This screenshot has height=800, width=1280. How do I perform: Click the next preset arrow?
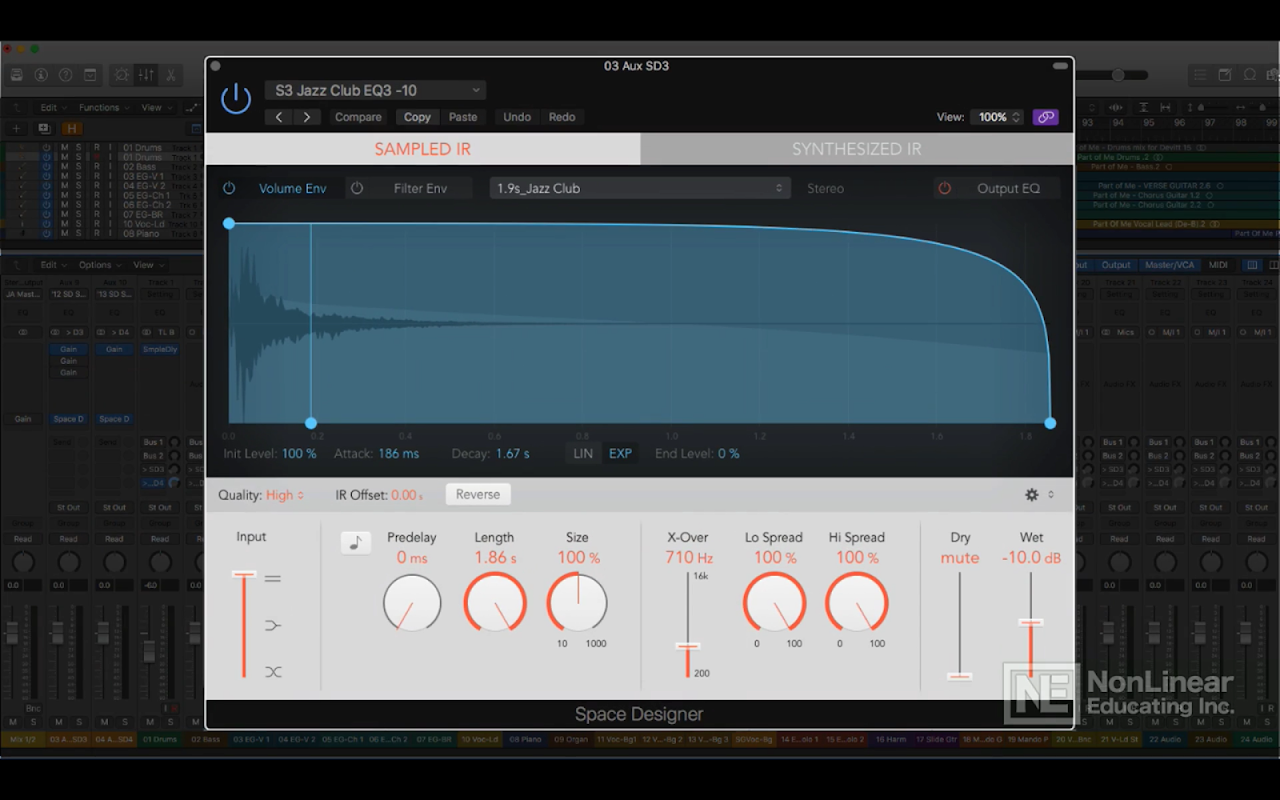(306, 117)
